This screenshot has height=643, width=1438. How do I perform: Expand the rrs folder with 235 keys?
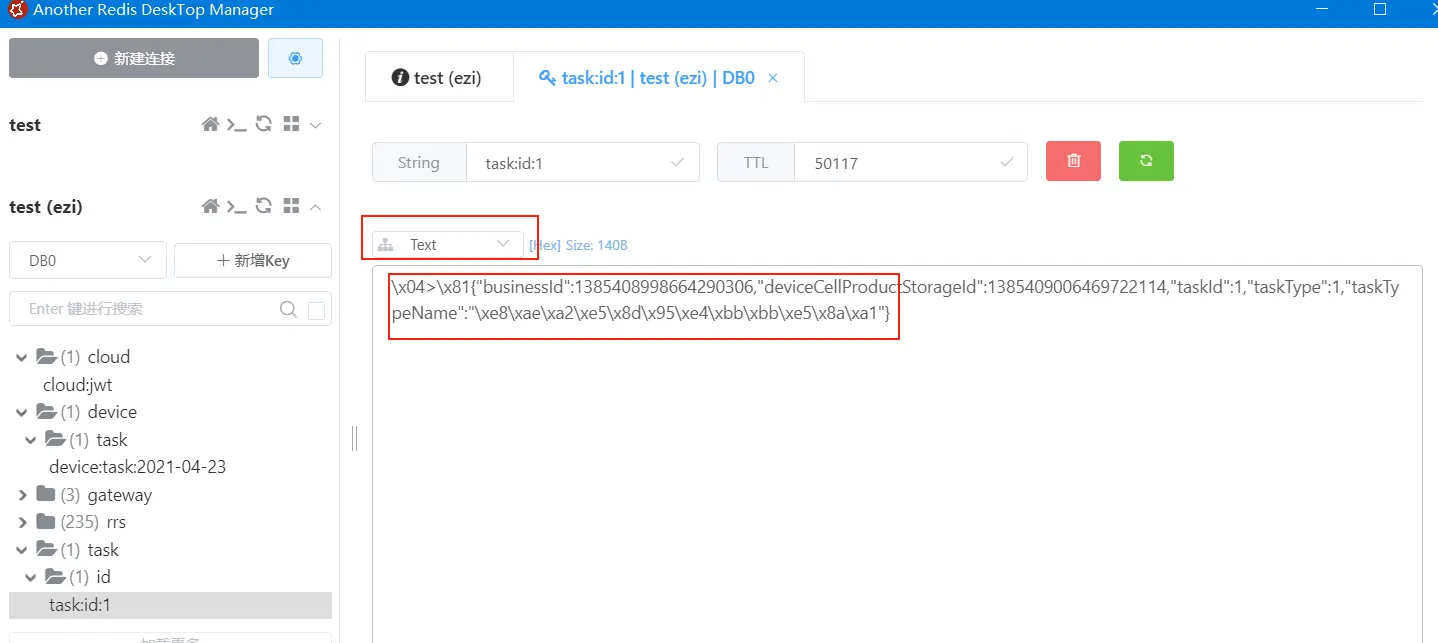(x=22, y=521)
